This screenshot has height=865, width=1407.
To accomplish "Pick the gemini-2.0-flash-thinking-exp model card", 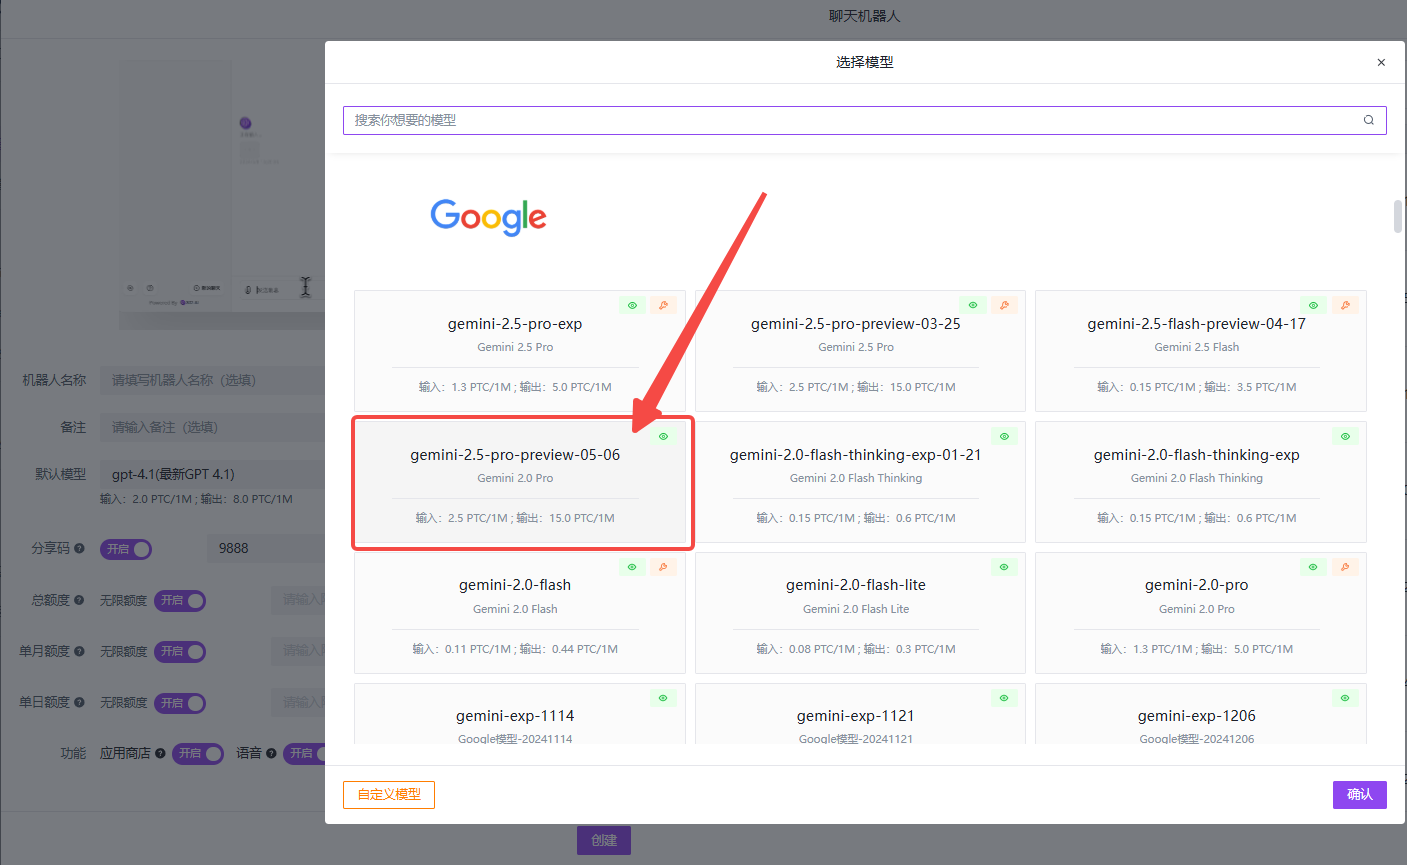I will (x=1201, y=482).
